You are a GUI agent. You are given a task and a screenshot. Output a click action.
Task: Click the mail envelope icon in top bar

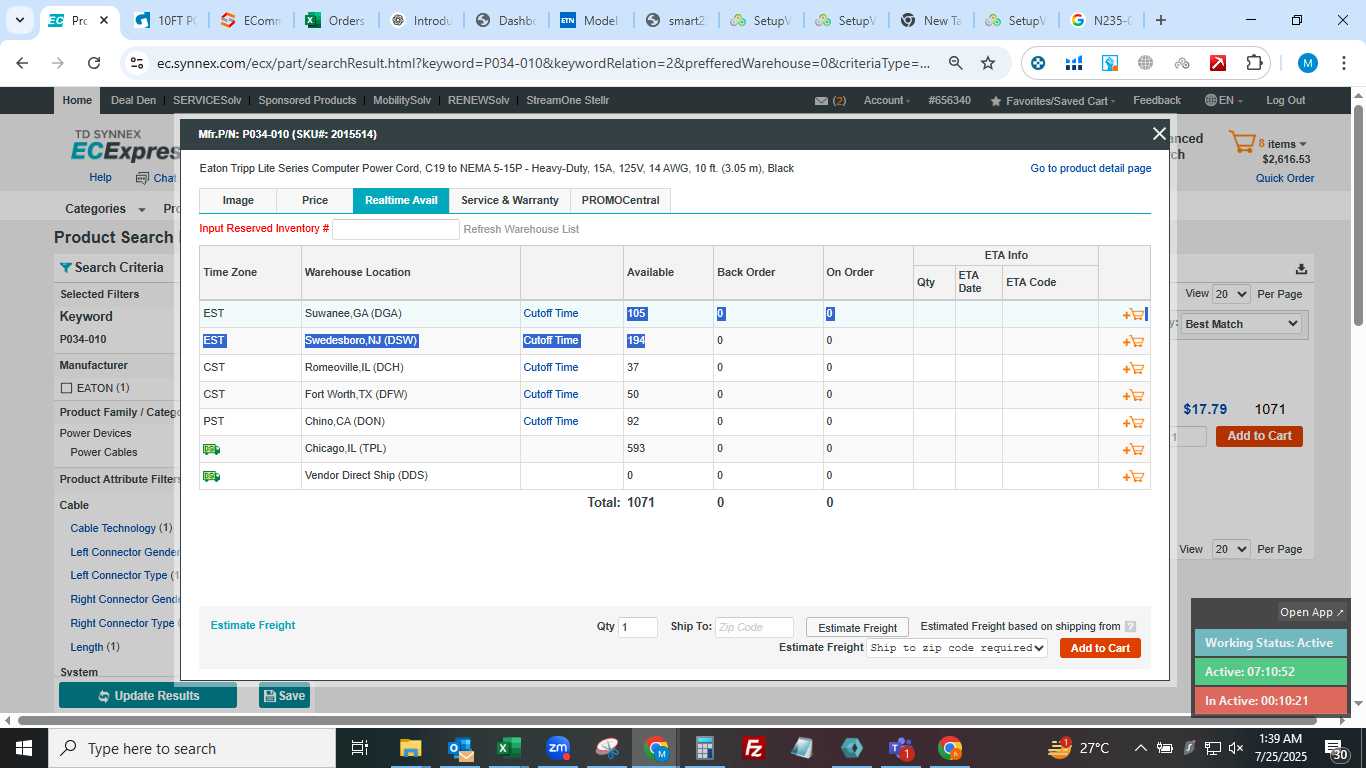821,101
